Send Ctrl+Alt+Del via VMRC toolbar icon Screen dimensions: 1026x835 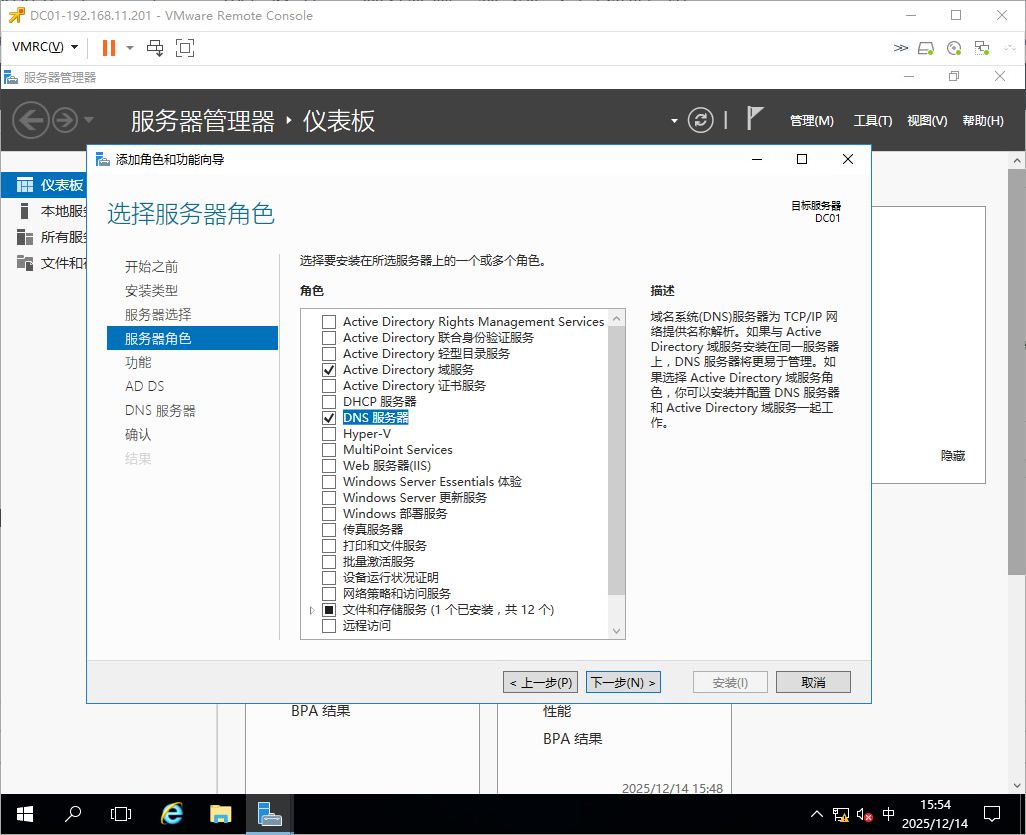(155, 48)
